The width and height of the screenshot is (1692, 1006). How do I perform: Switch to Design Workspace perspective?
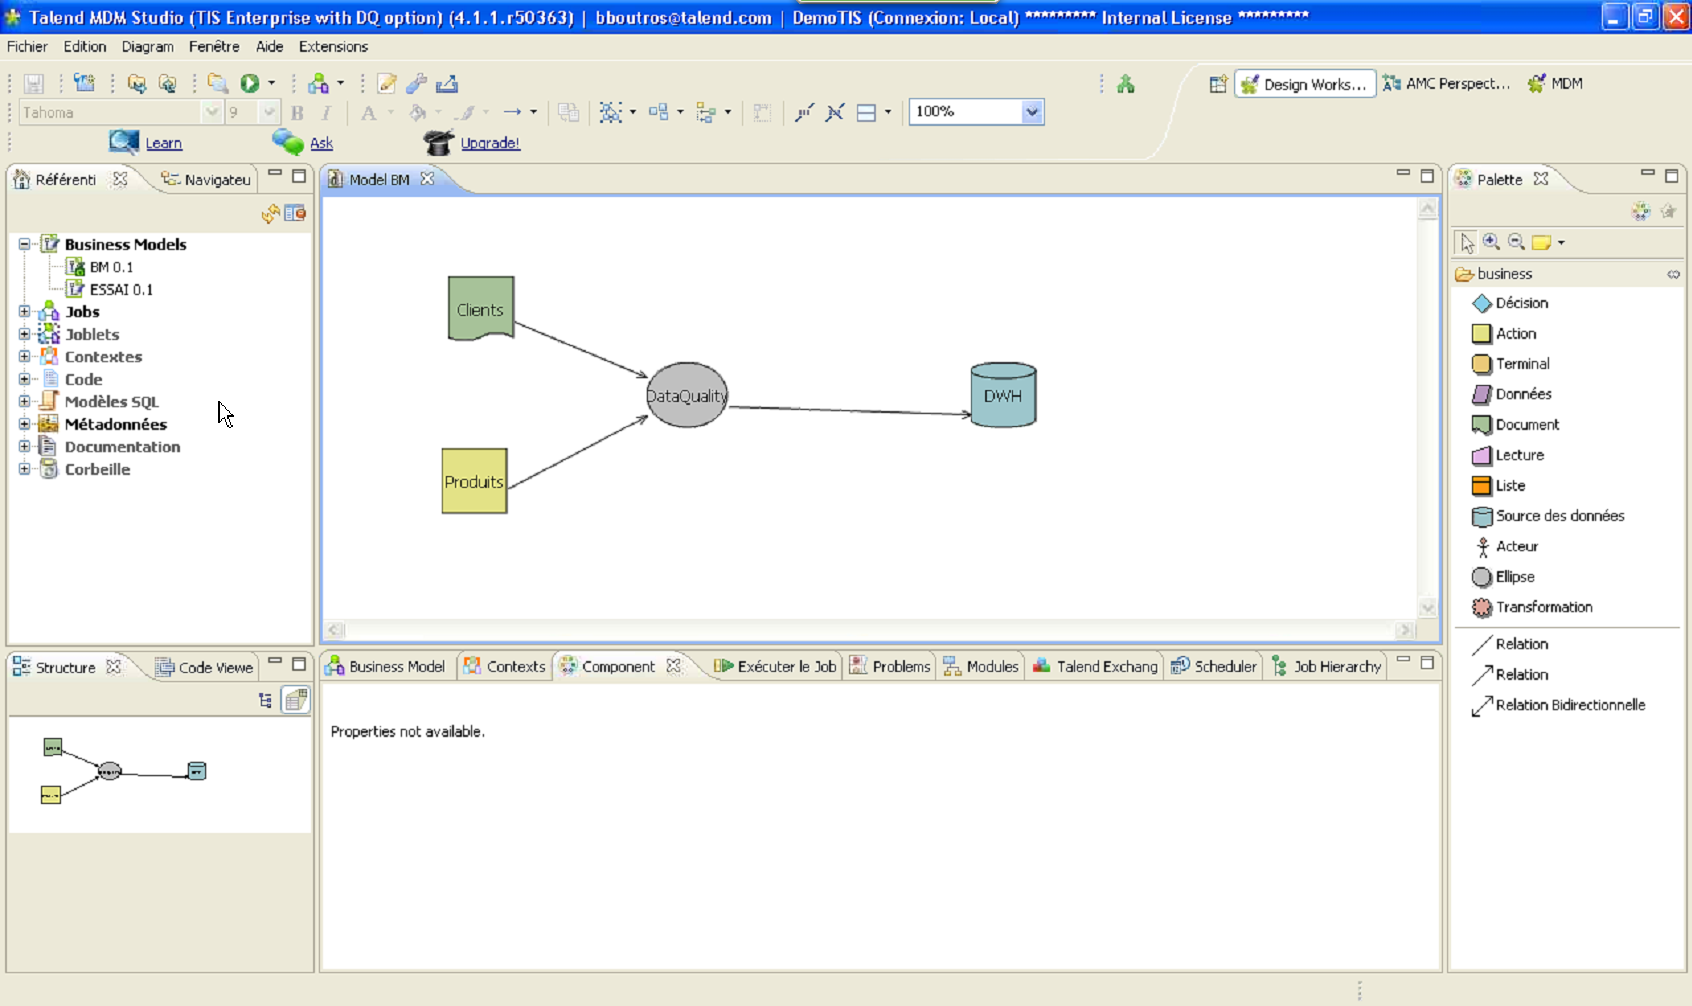click(1304, 84)
